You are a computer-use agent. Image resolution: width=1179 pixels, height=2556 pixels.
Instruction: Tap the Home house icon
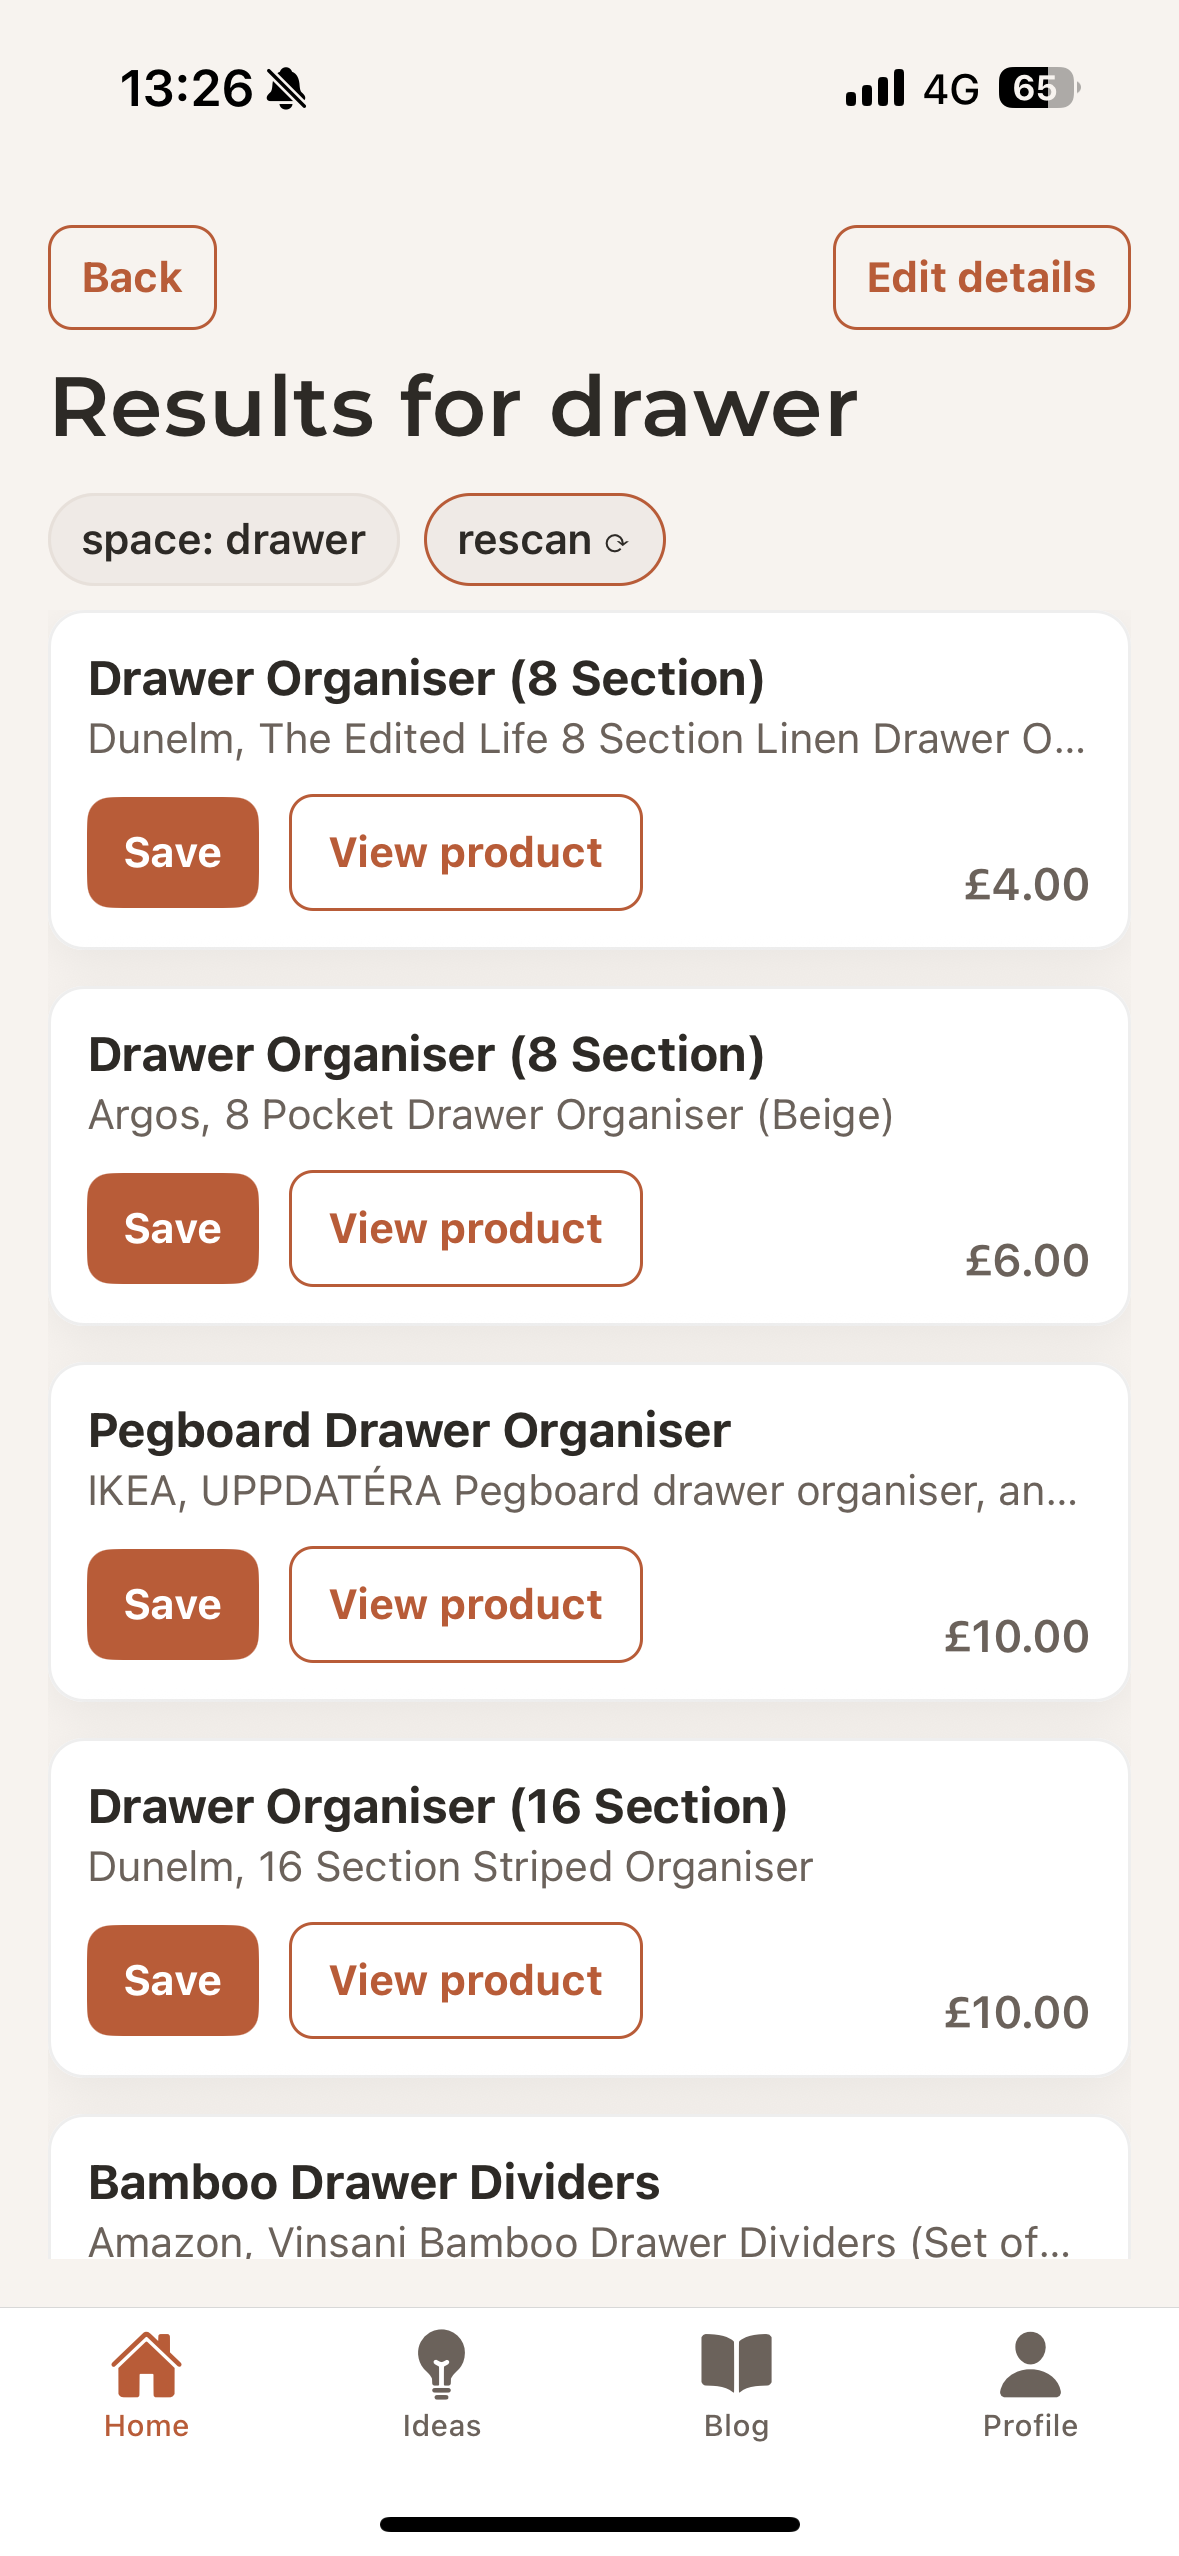click(146, 2364)
